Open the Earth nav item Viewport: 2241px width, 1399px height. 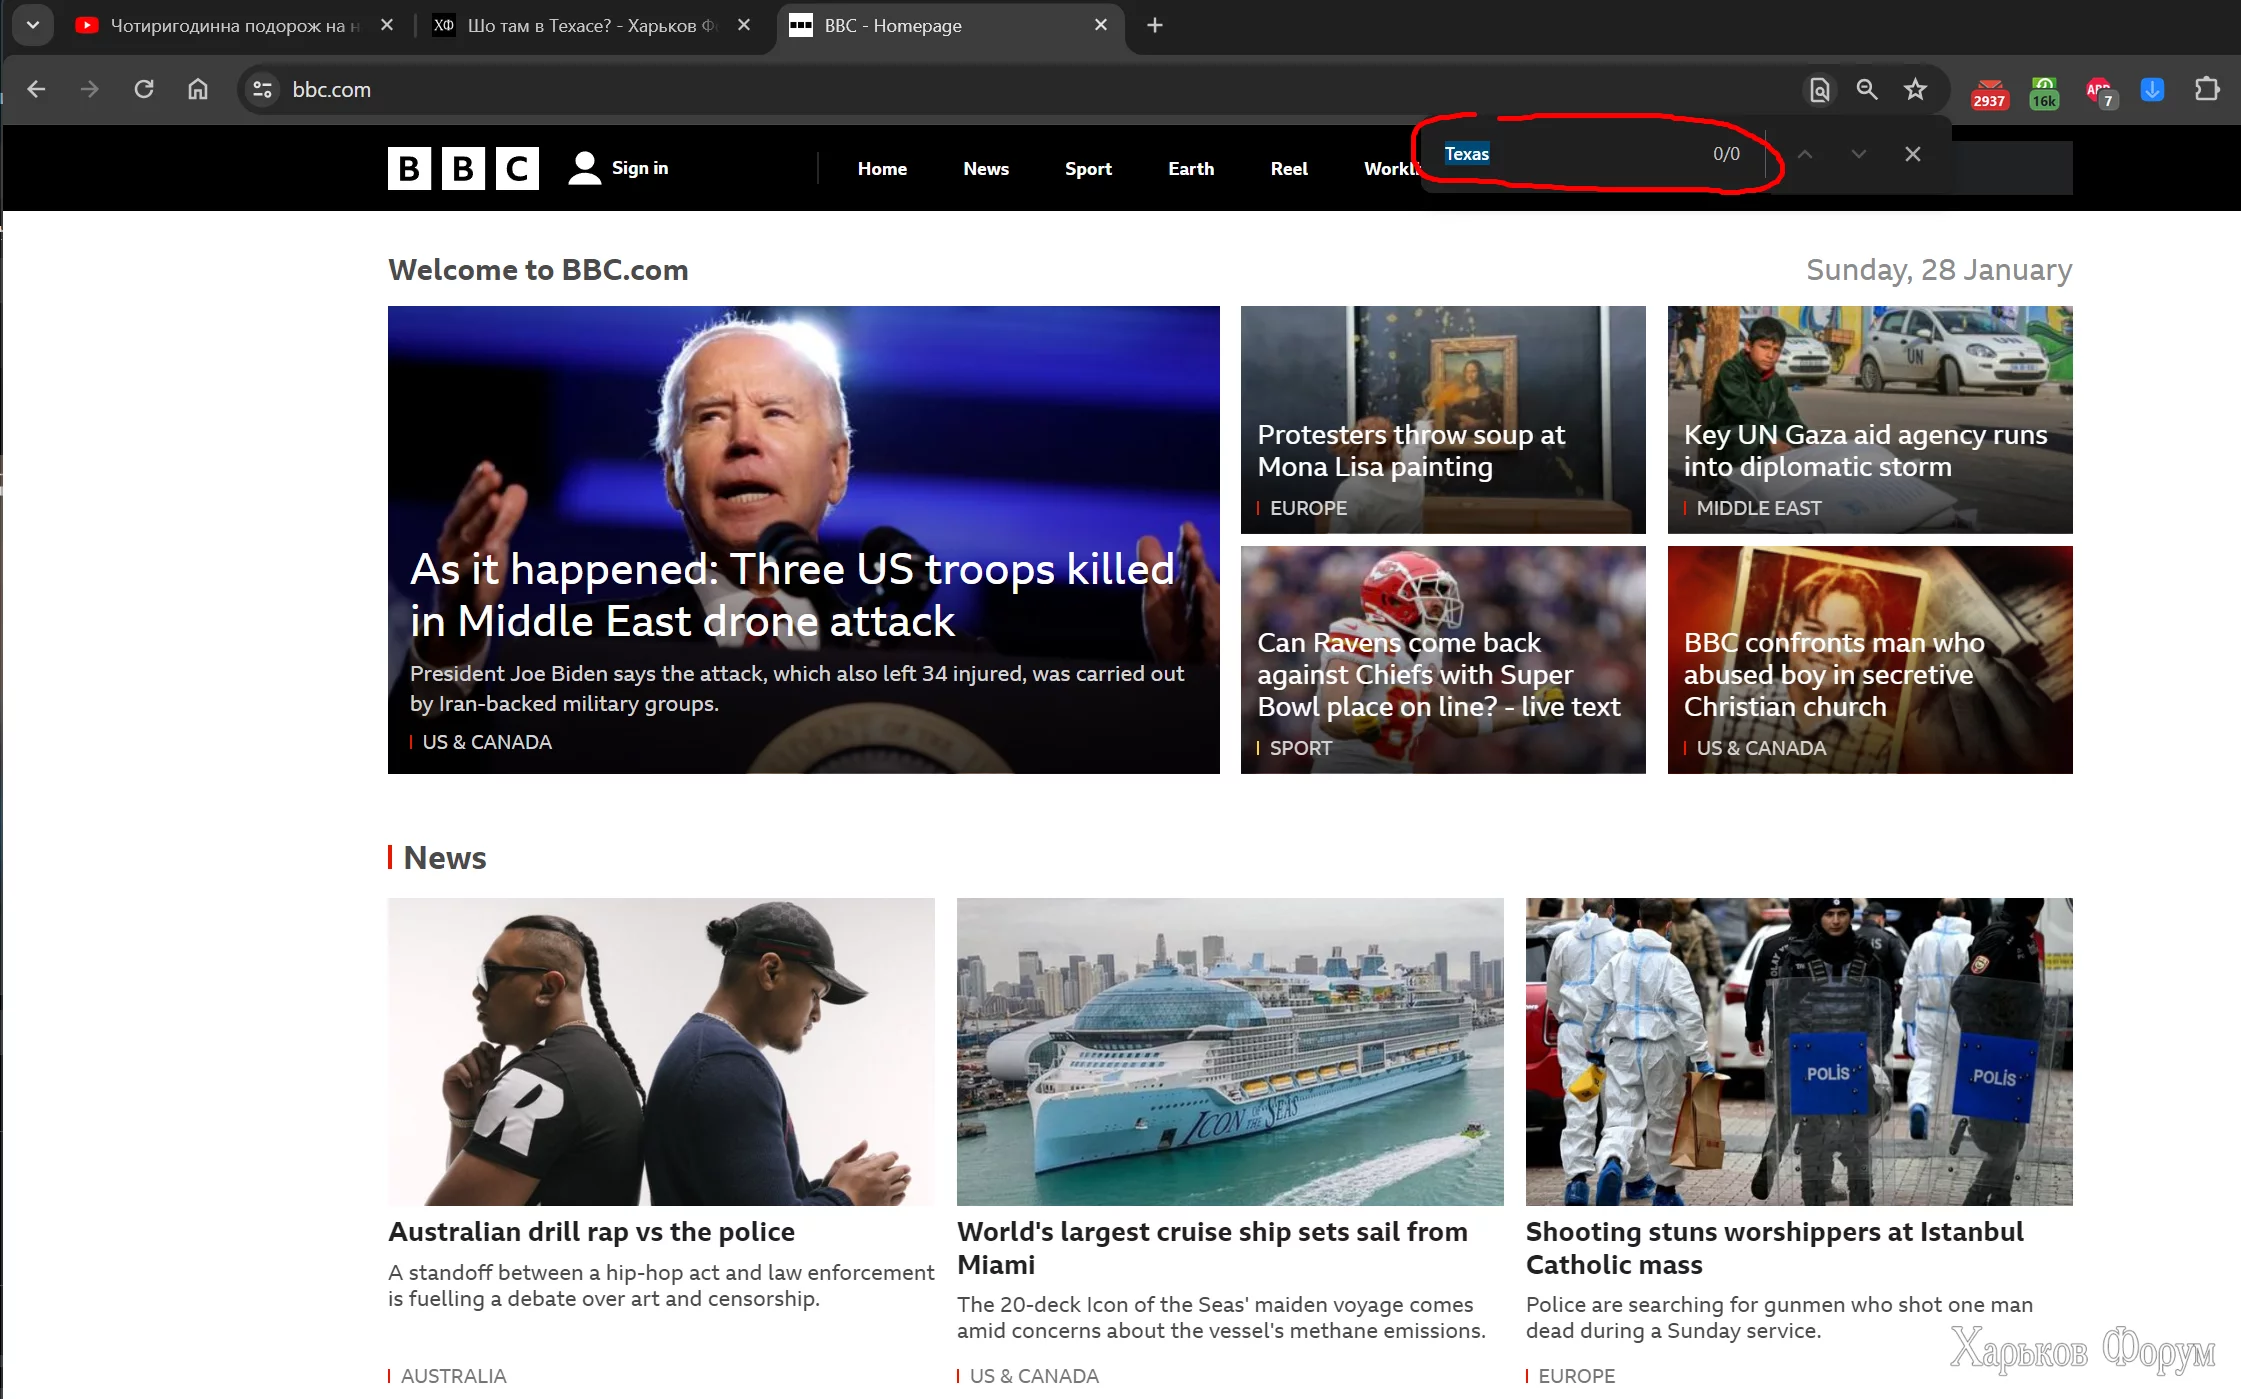point(1191,169)
